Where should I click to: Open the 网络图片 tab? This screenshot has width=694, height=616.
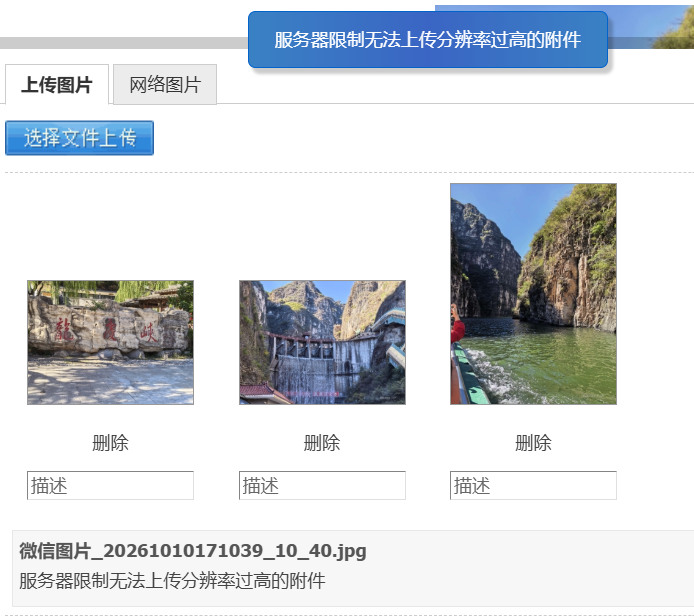click(x=165, y=85)
